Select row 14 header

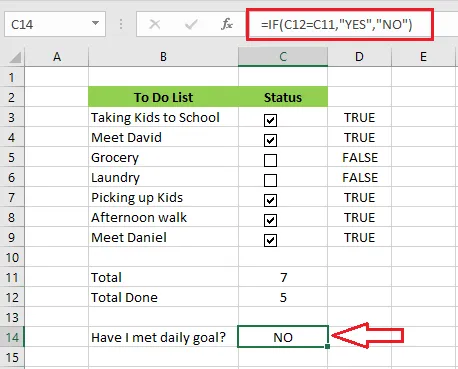click(12, 337)
